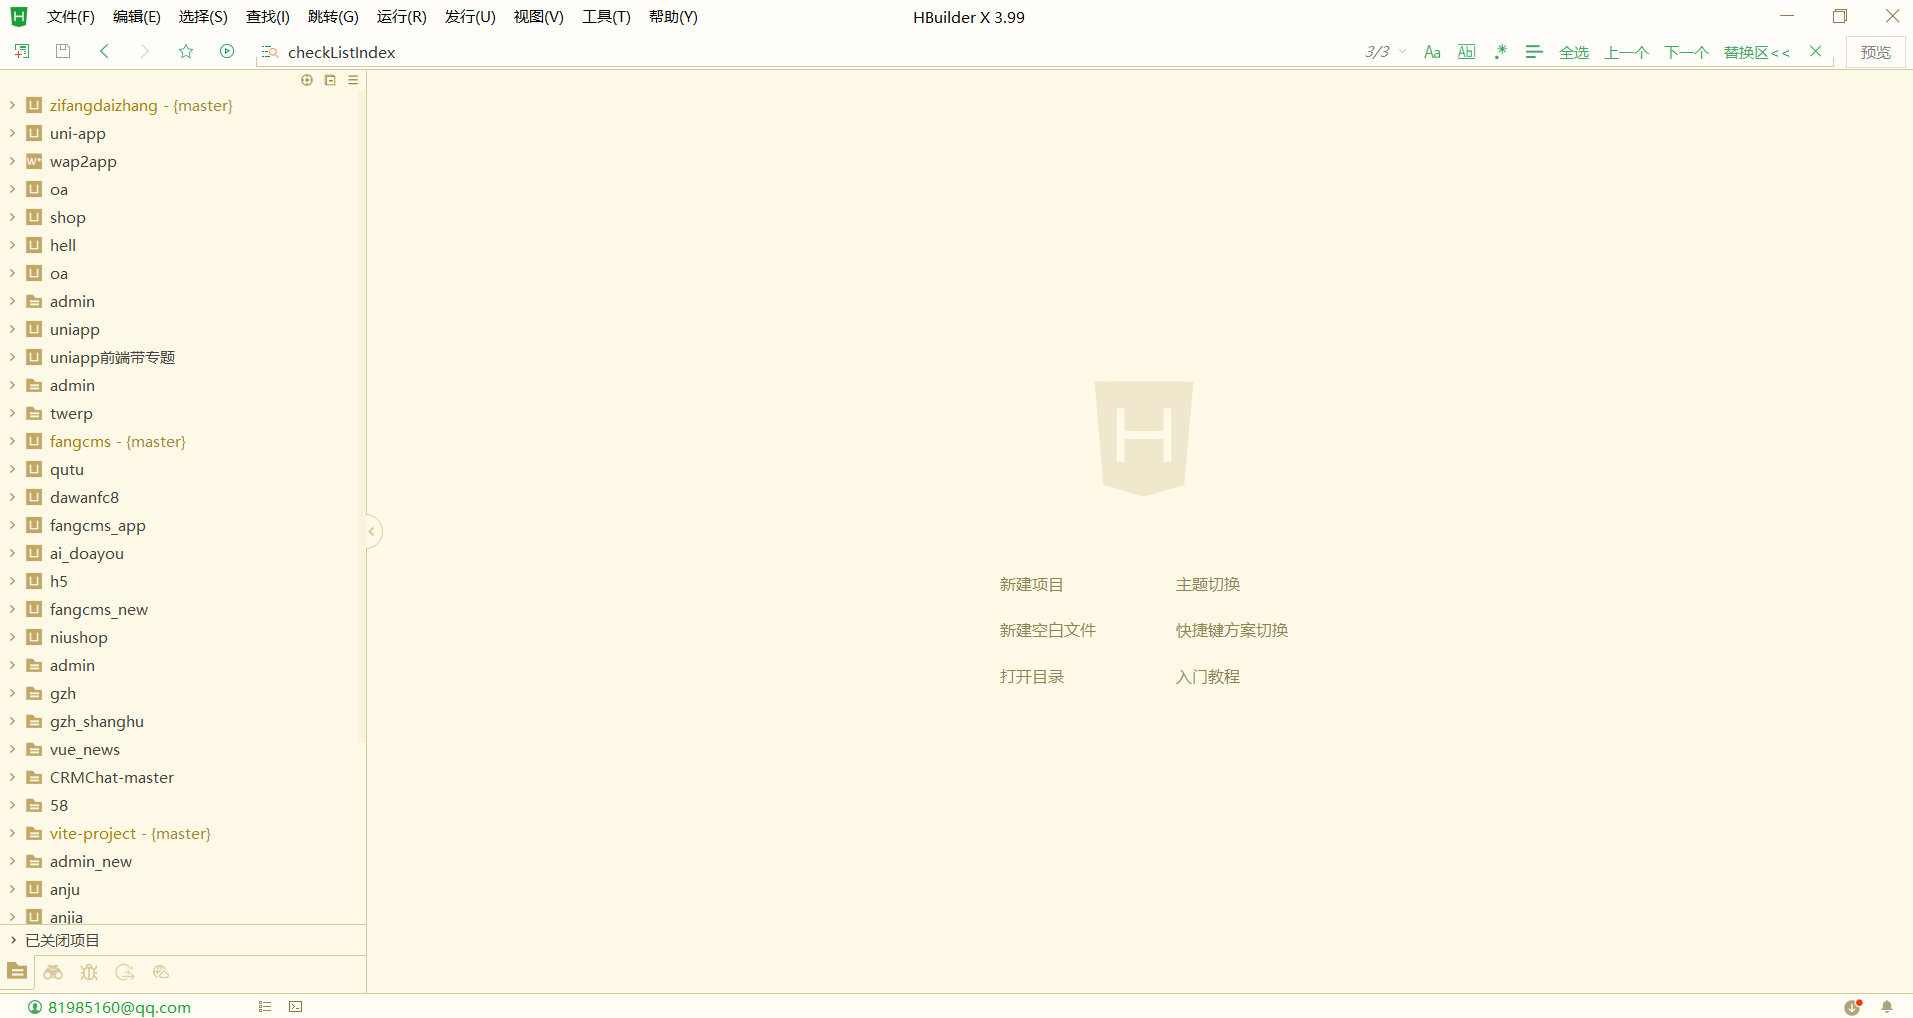Expand the fangcms master project

click(x=12, y=441)
